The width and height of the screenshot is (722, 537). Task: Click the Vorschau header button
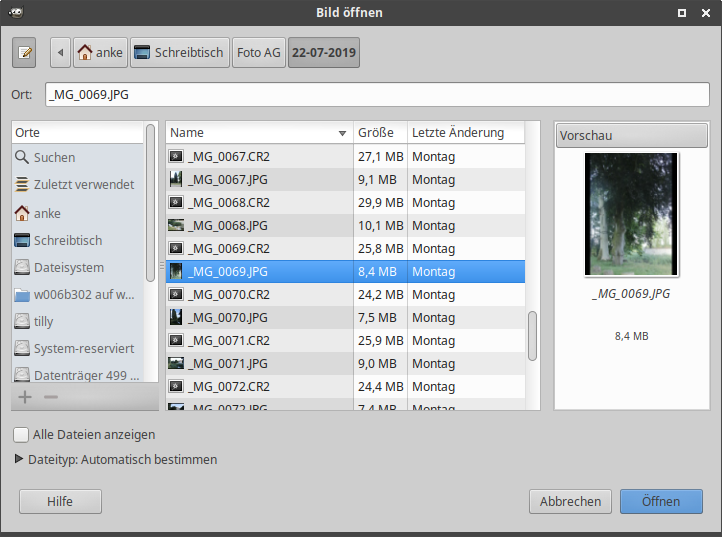631,135
